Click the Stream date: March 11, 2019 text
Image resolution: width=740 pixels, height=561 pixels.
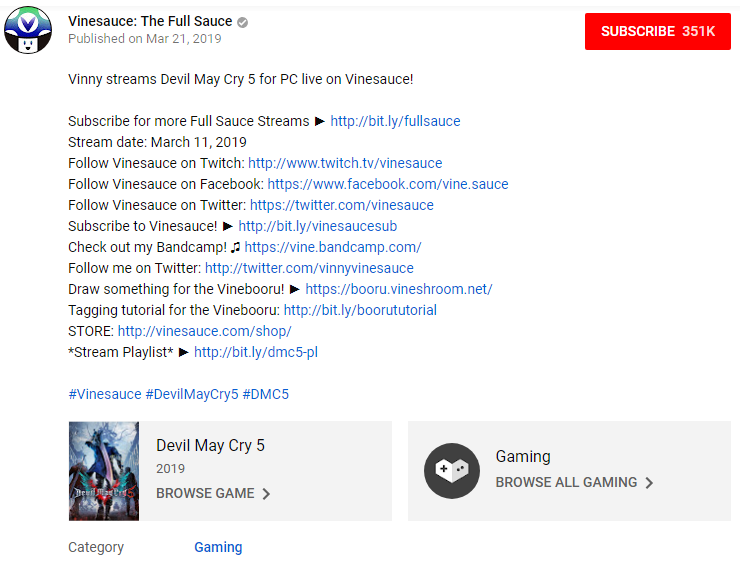click(x=157, y=142)
